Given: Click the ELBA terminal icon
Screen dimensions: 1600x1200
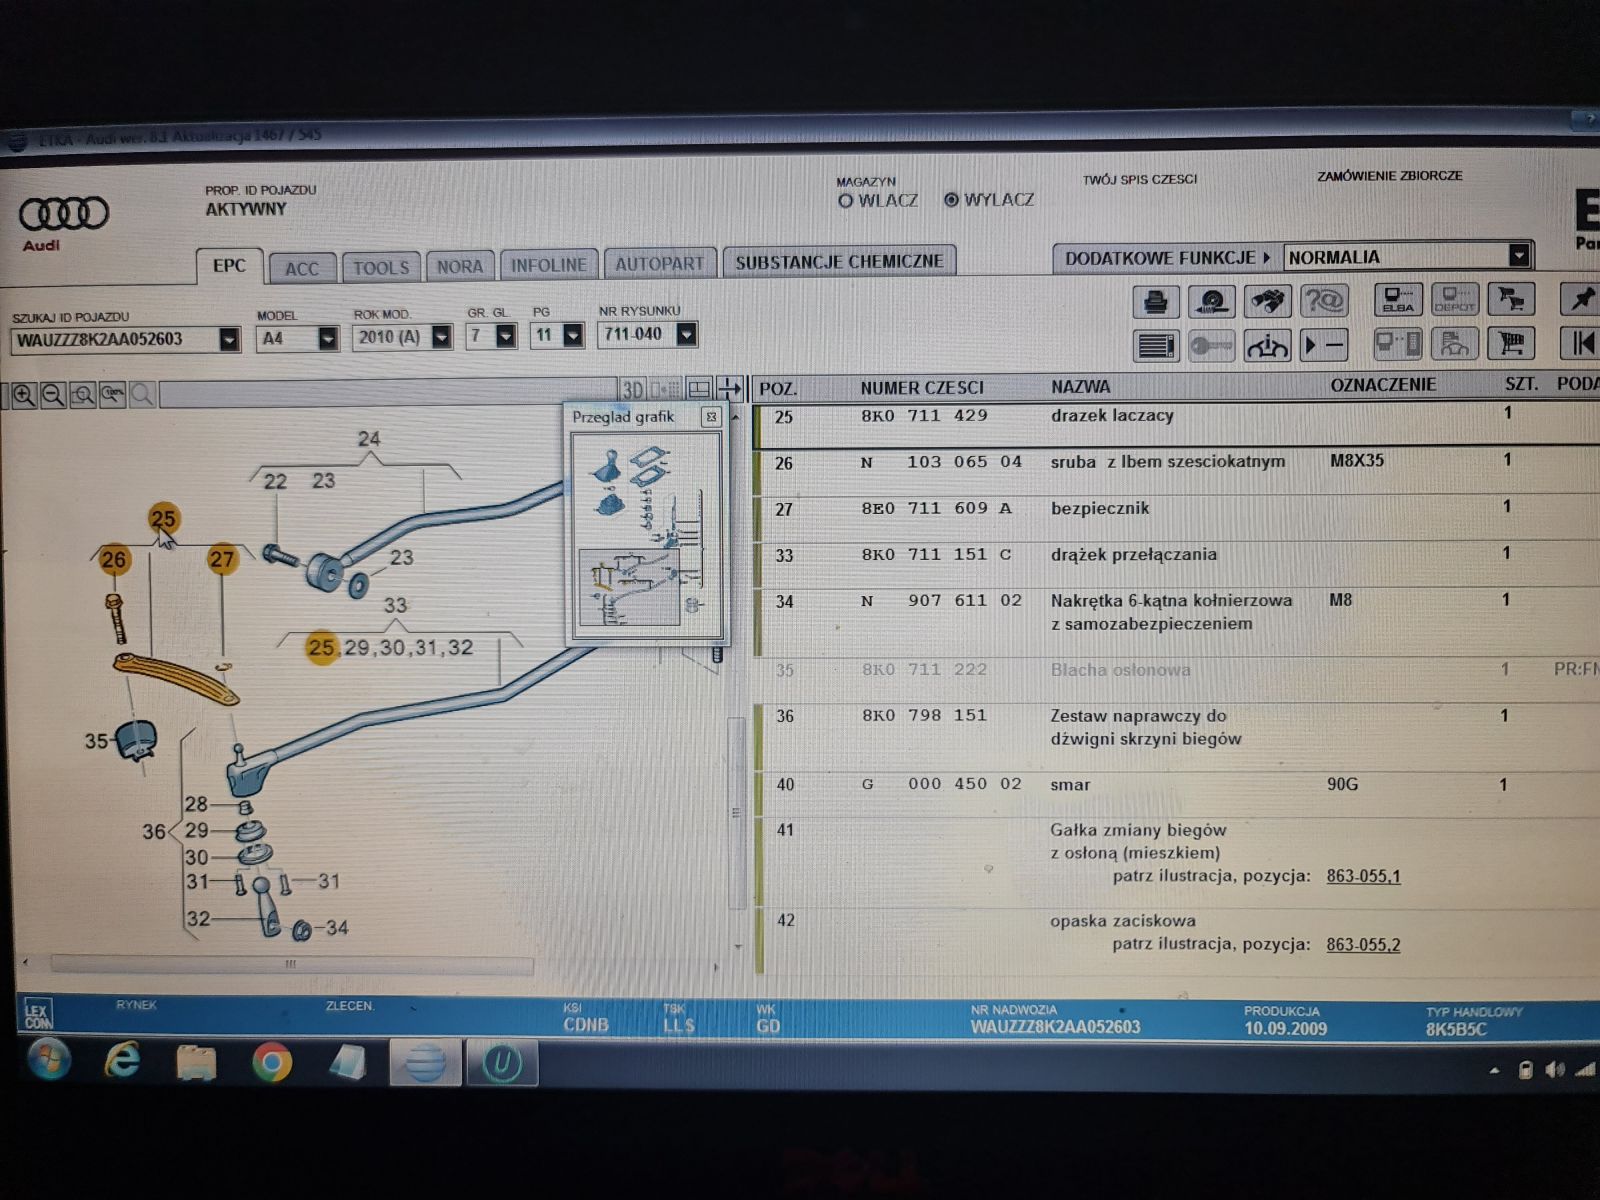Looking at the screenshot, I should click(1398, 299).
